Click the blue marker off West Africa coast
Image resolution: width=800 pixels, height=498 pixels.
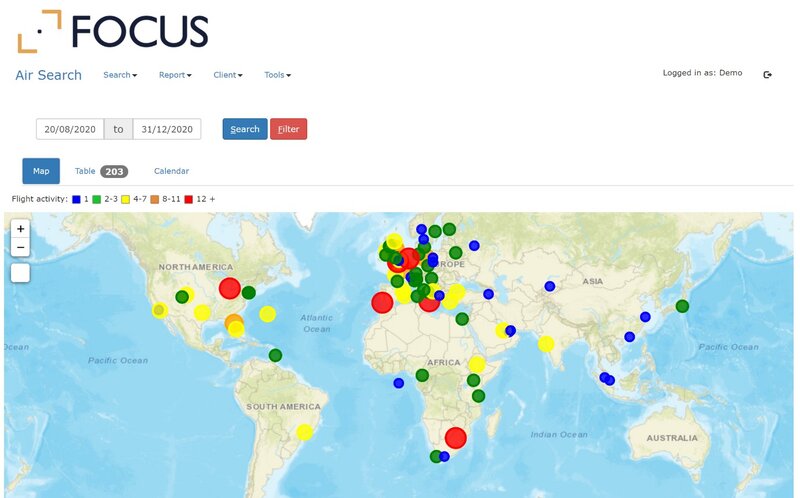click(x=398, y=383)
